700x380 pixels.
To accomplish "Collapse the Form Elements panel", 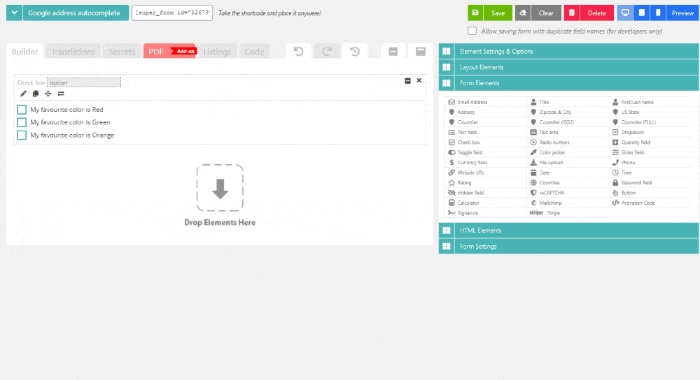I will tap(569, 83).
